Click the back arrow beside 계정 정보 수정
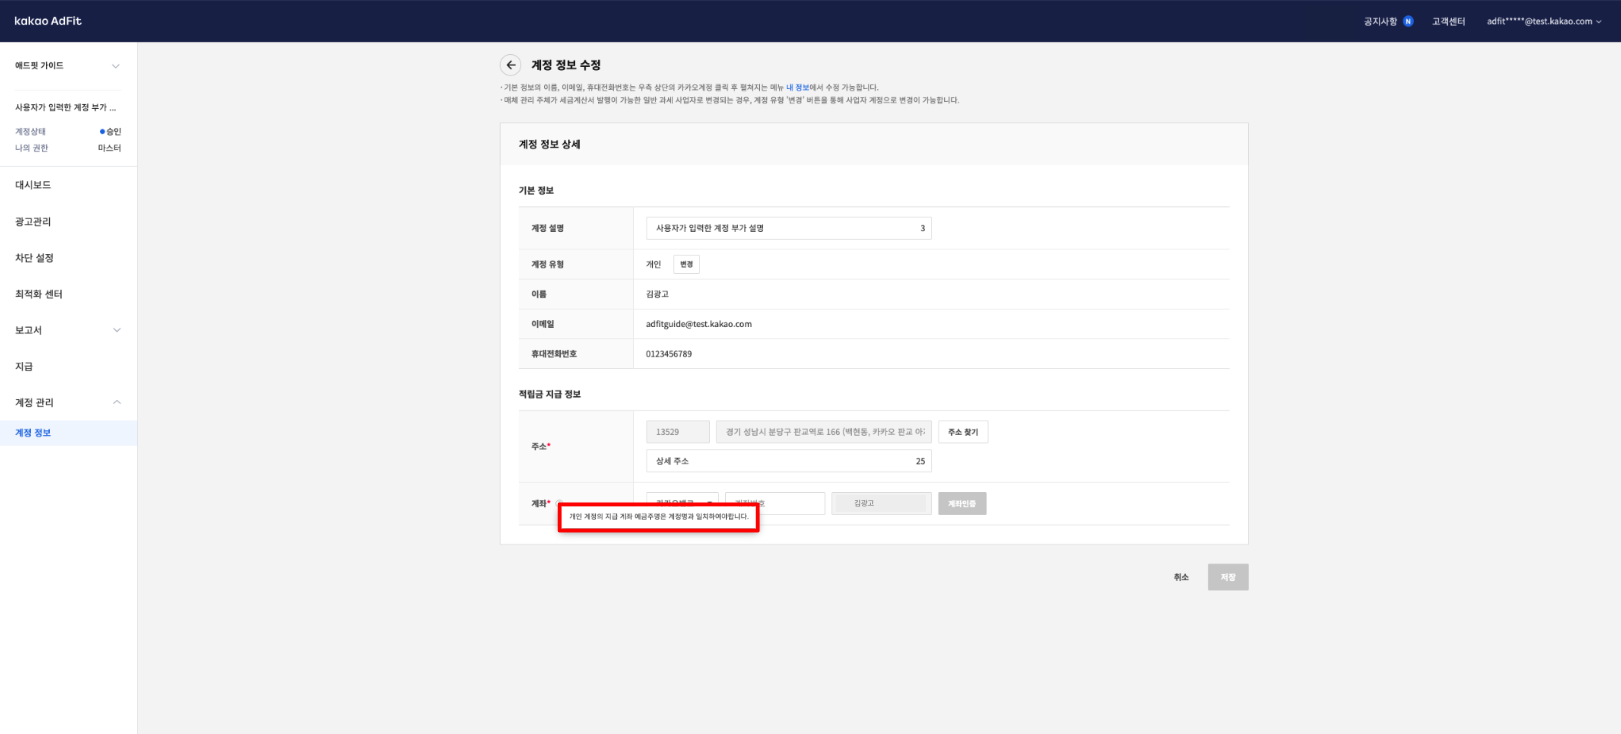 point(510,65)
